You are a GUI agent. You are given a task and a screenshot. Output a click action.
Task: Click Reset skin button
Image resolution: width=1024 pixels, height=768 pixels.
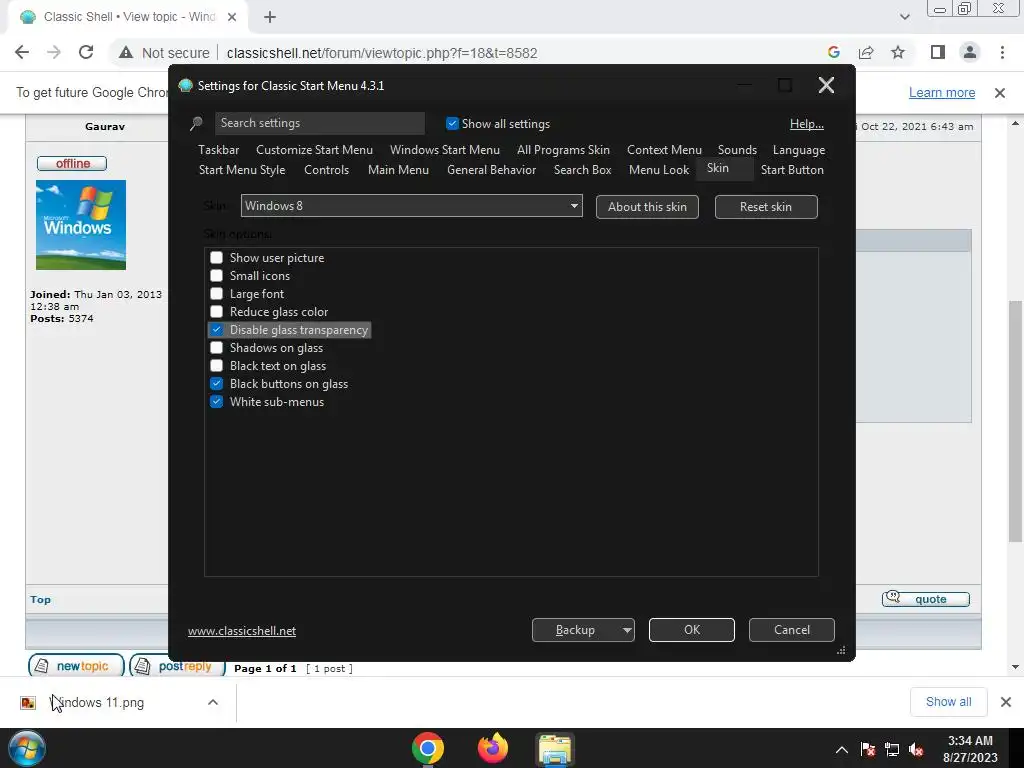(x=766, y=207)
